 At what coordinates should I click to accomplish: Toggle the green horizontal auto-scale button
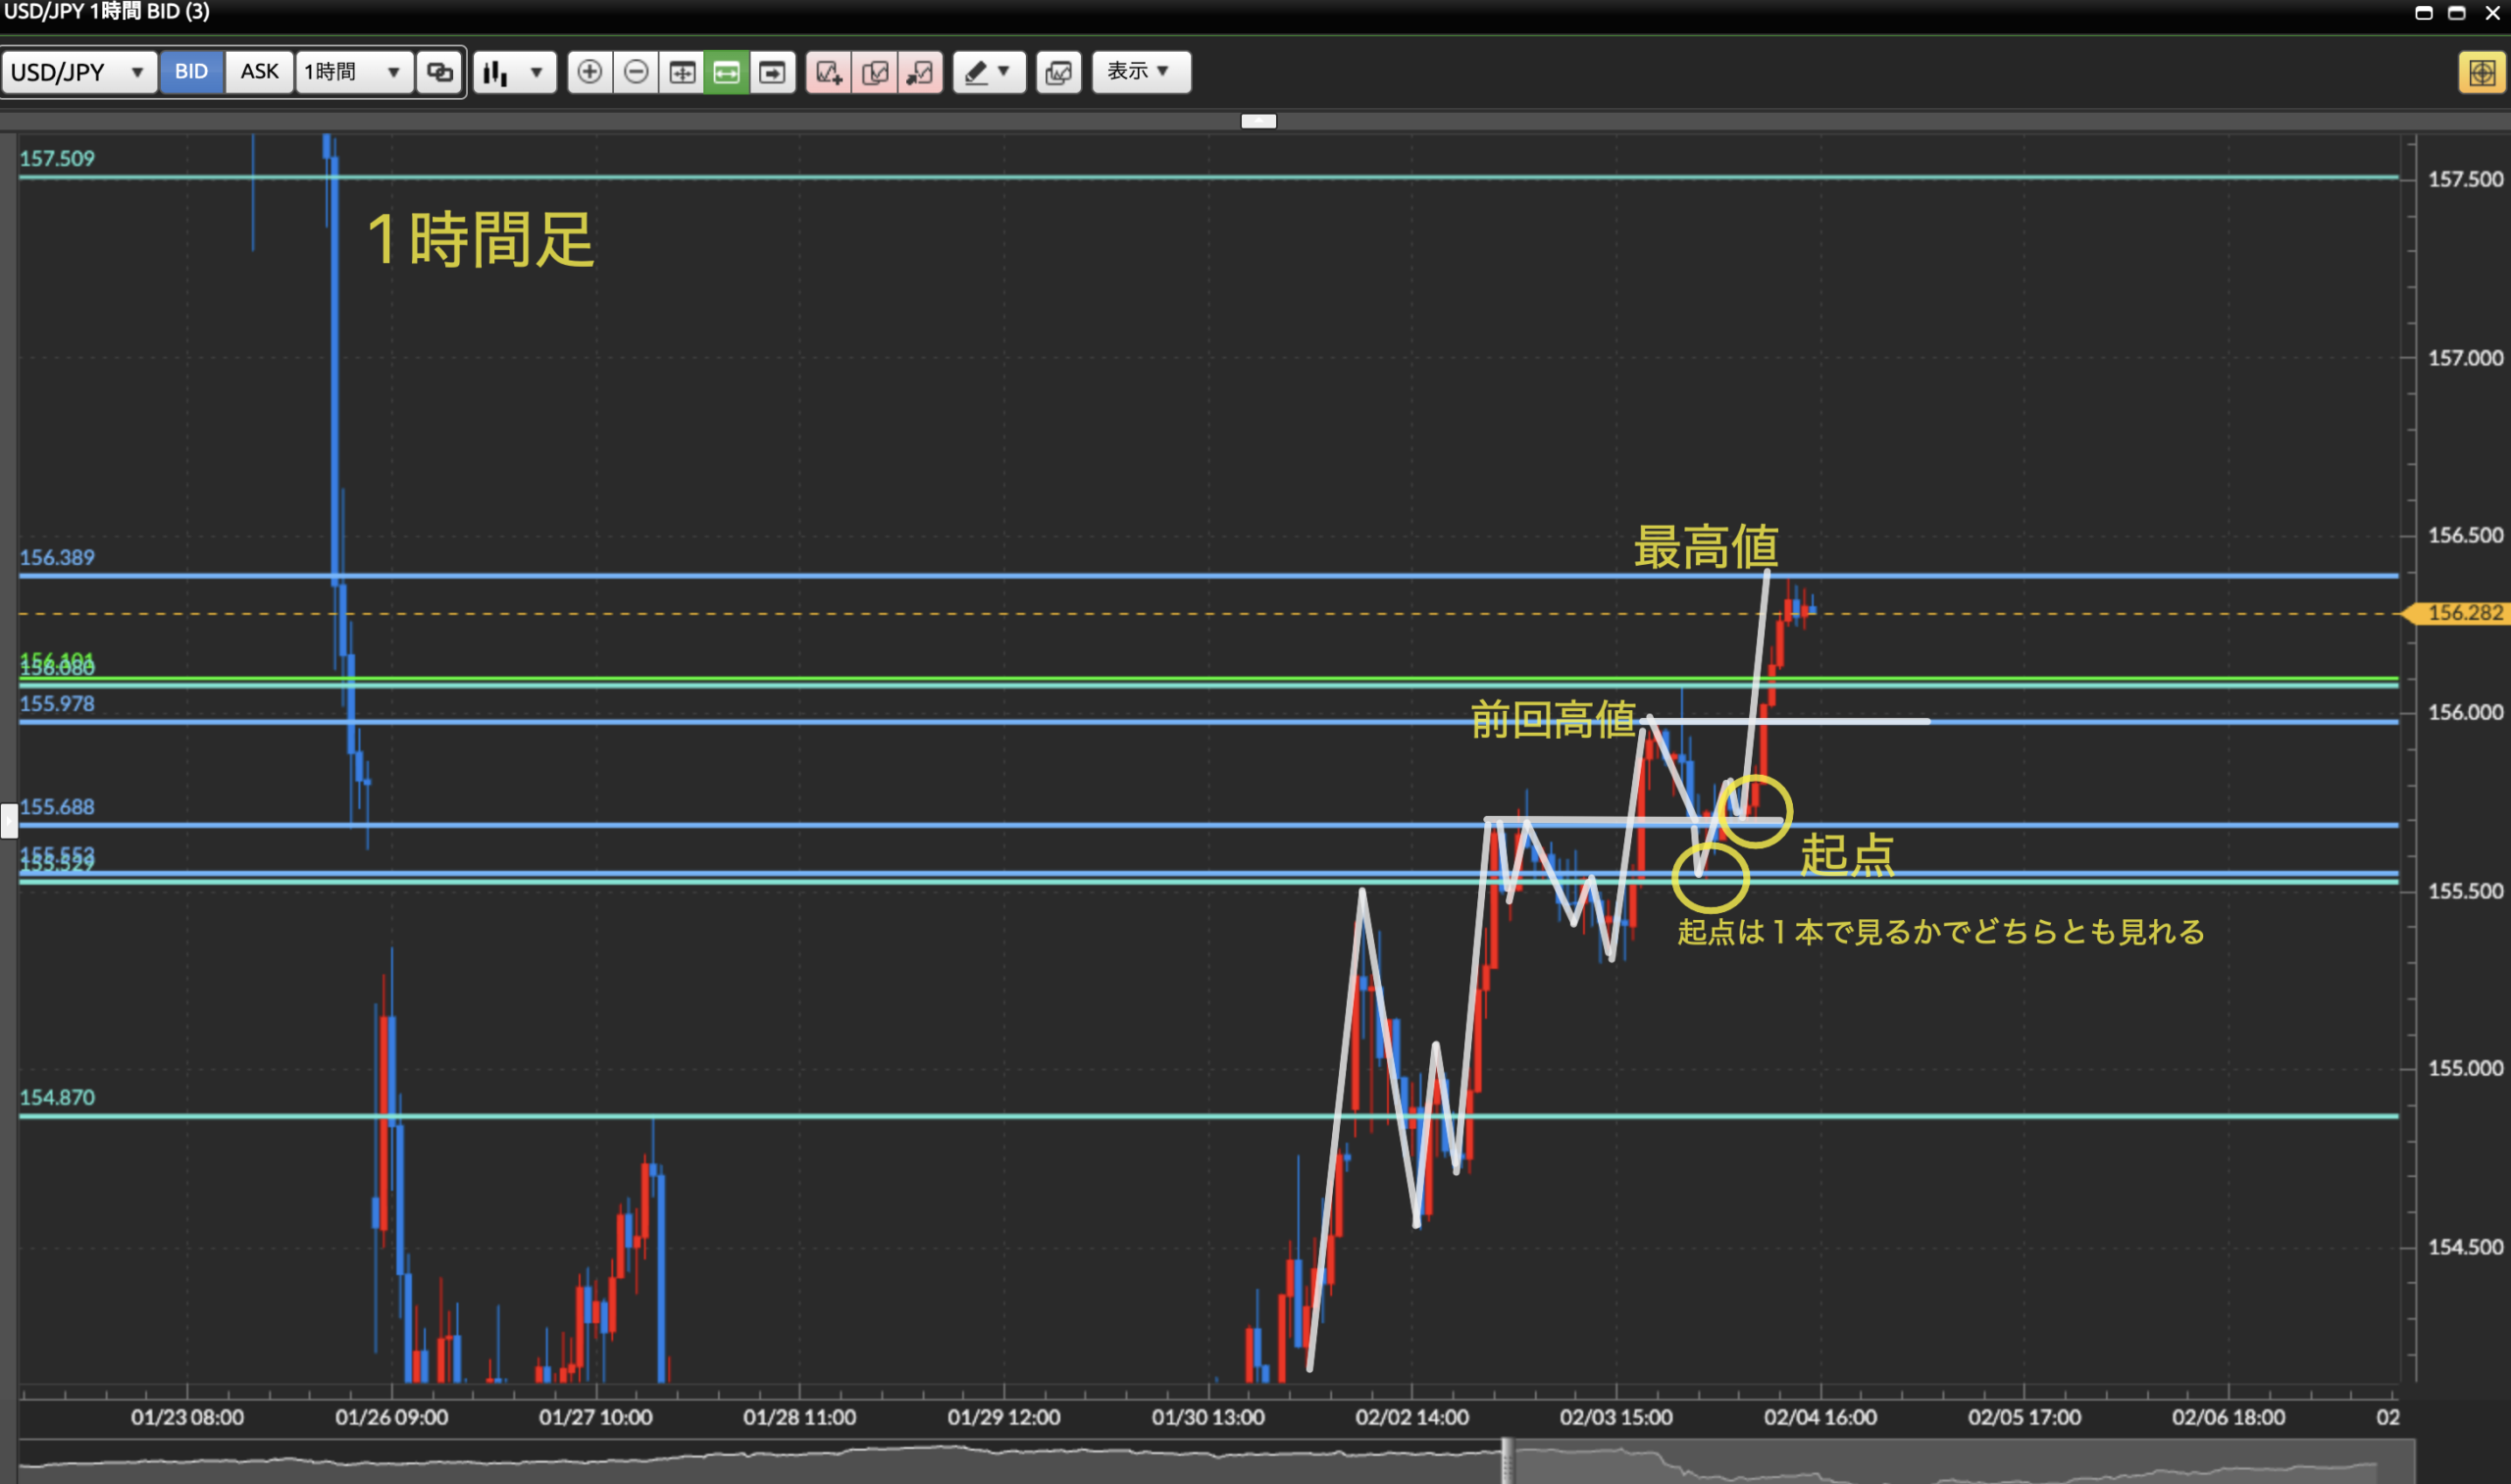point(726,72)
